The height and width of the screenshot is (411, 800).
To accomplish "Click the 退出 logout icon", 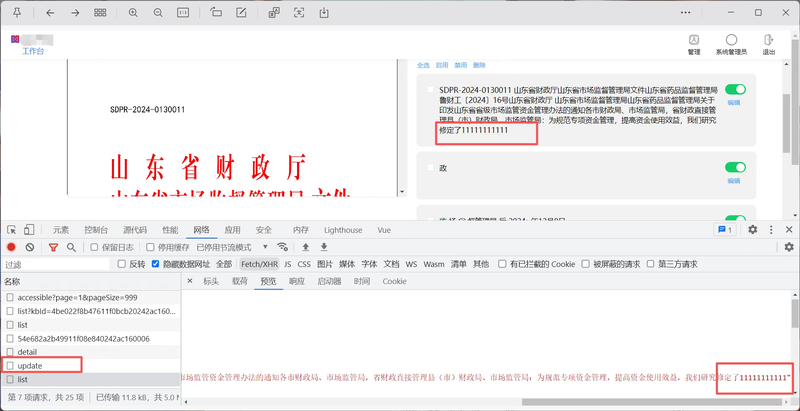I will pos(768,44).
